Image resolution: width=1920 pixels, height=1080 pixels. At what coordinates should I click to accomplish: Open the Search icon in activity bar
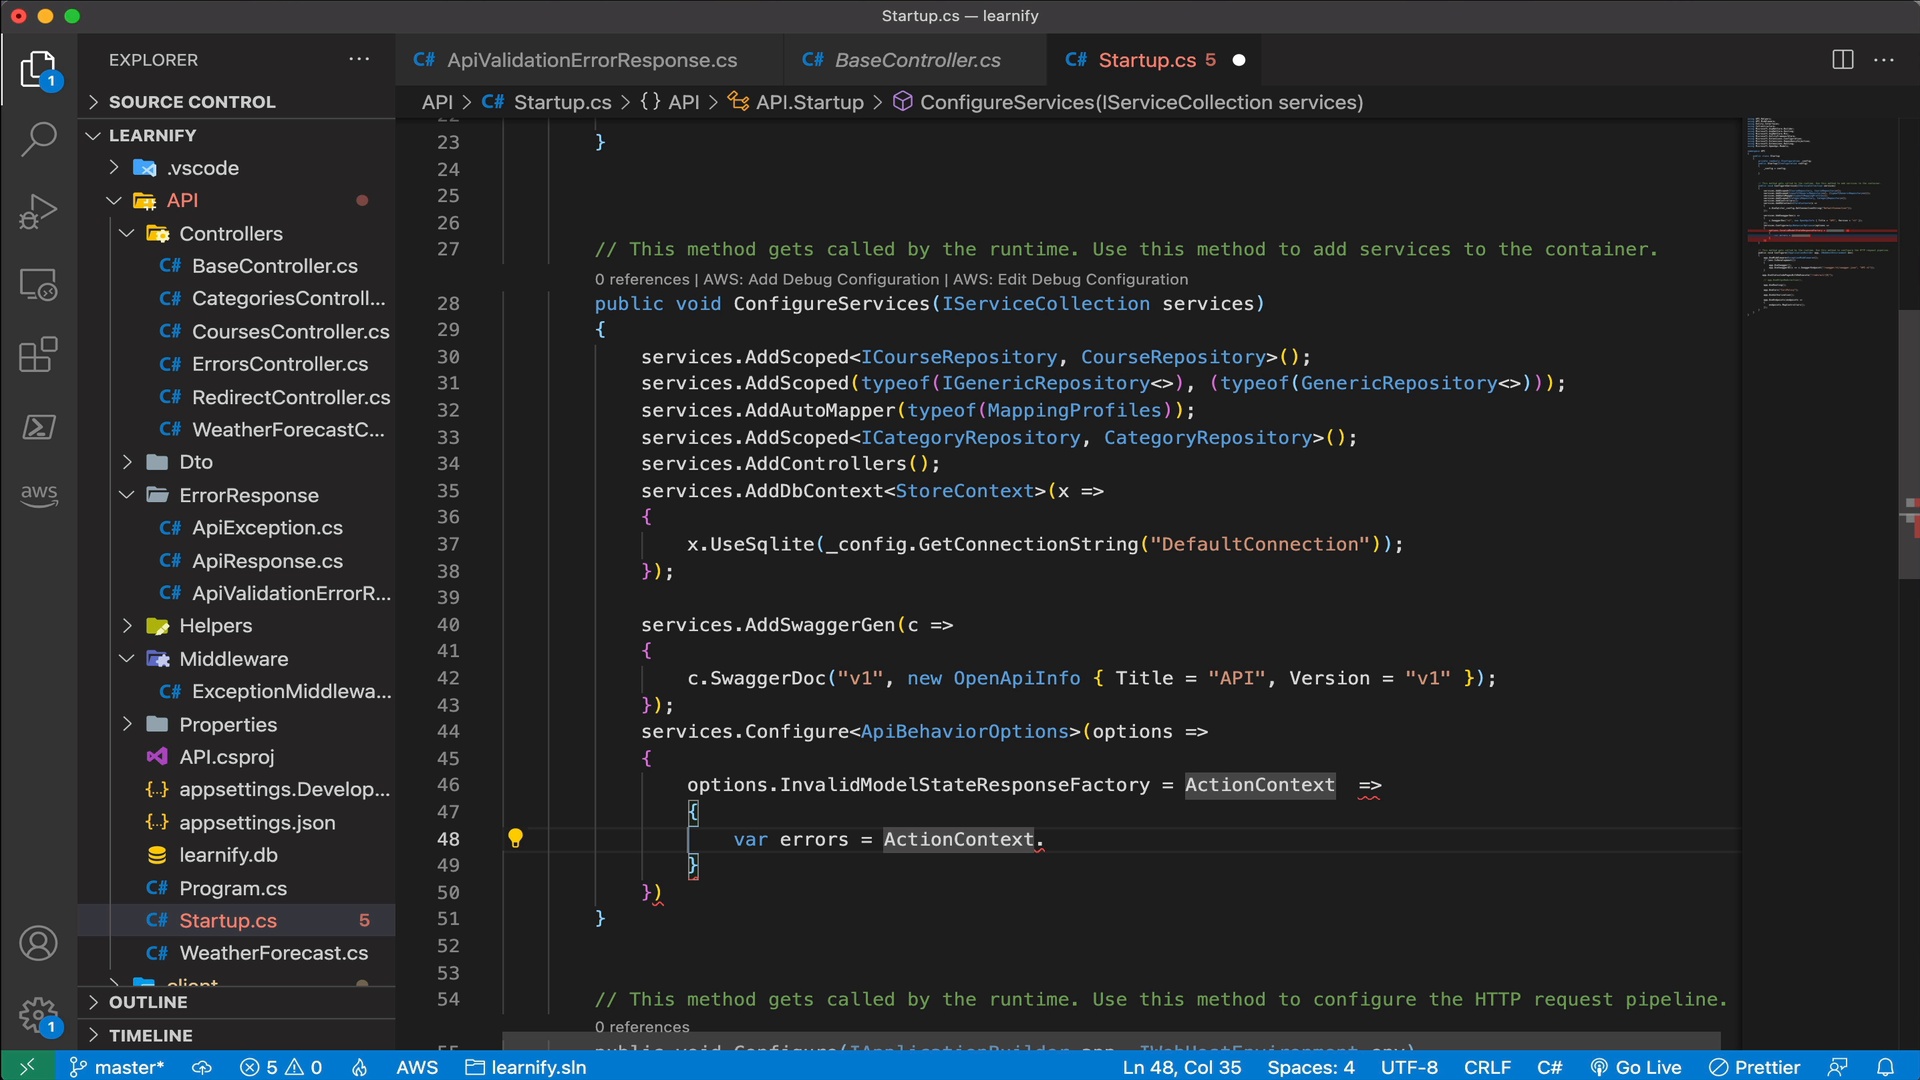pyautogui.click(x=38, y=137)
